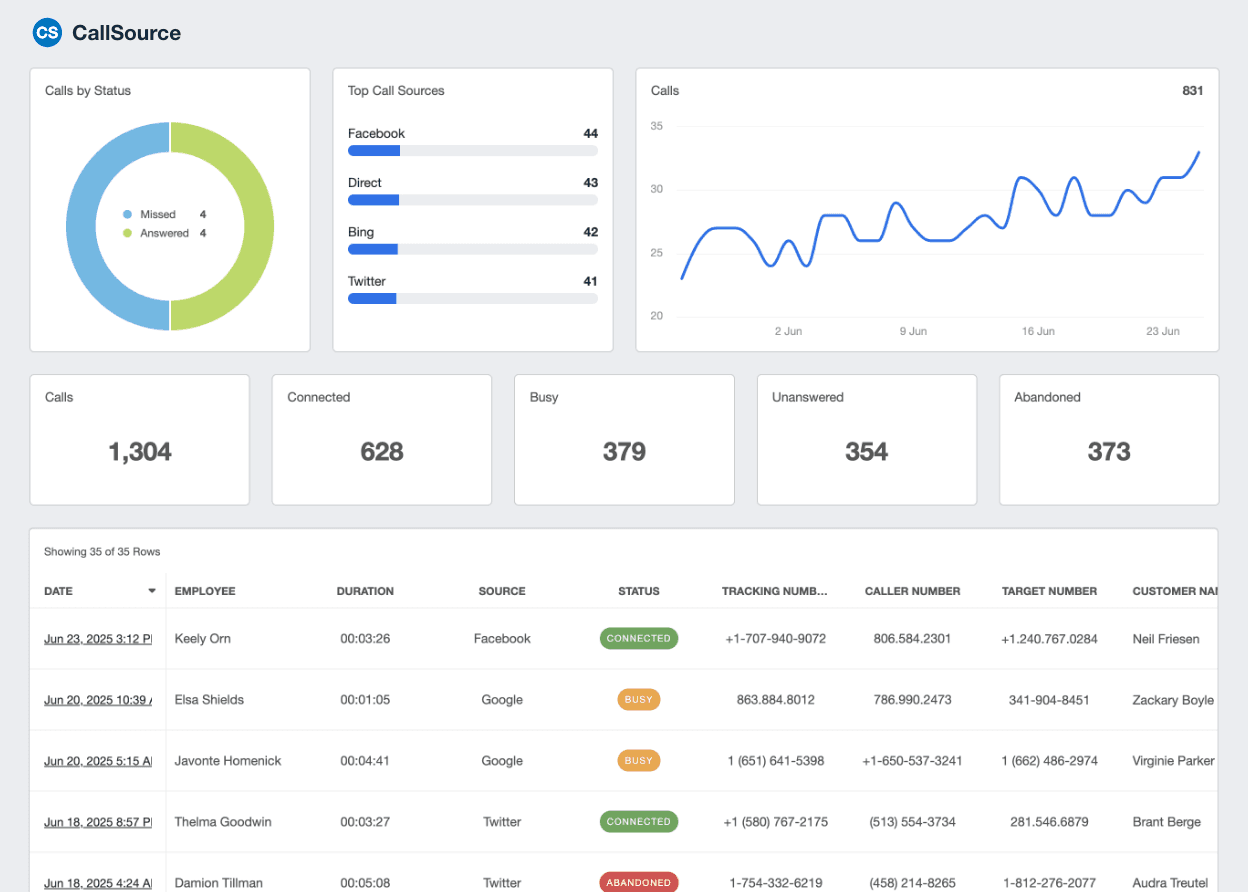Open the Jun 23, 2025 3:12 call record link
The width and height of the screenshot is (1248, 892).
click(97, 638)
